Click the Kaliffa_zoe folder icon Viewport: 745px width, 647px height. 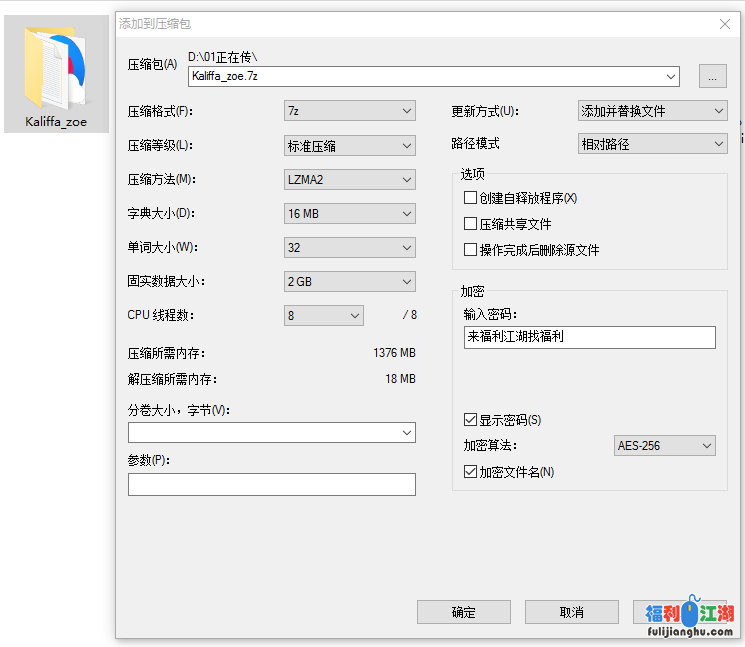pos(56,68)
